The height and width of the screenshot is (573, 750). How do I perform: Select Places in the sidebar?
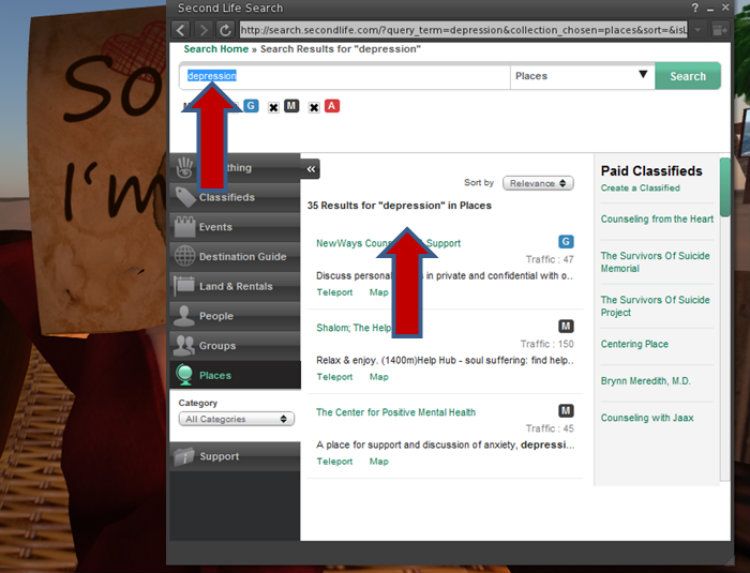coord(235,375)
